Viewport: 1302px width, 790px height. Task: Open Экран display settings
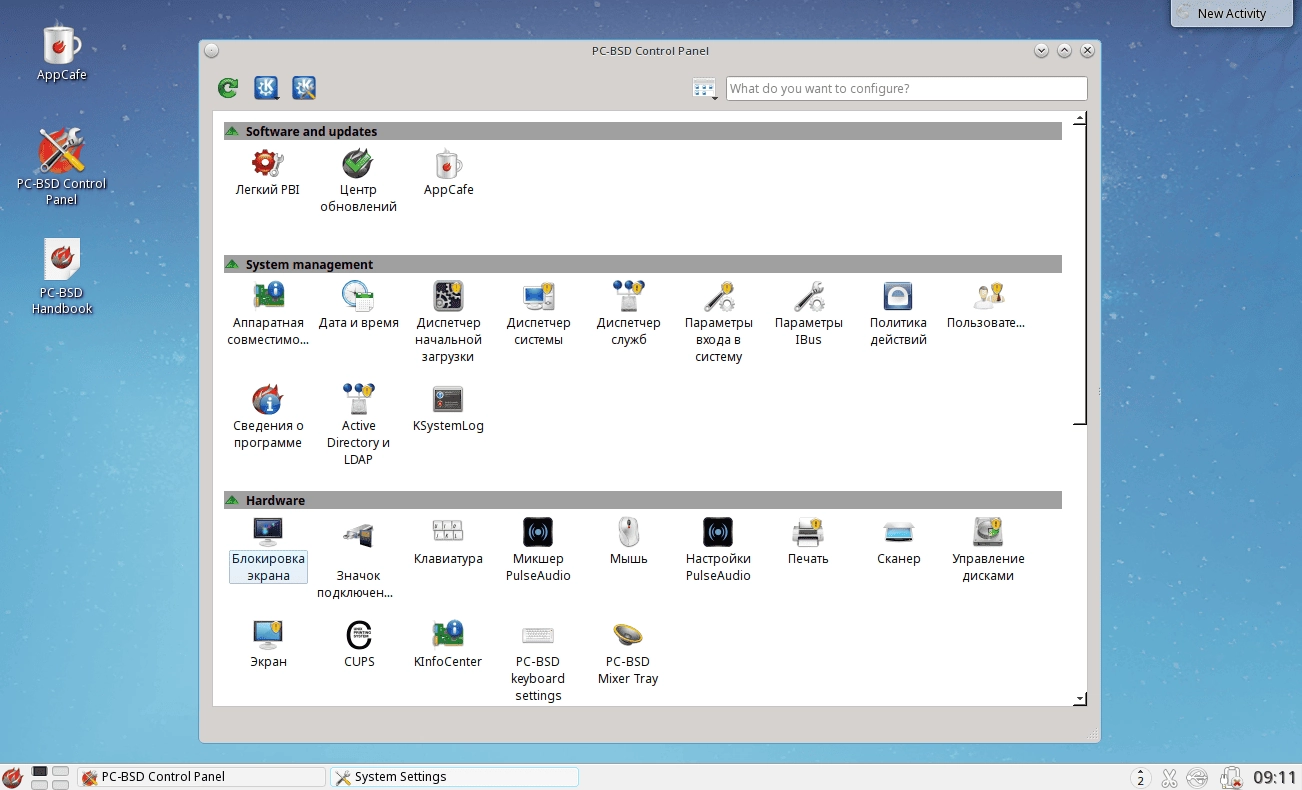[268, 645]
